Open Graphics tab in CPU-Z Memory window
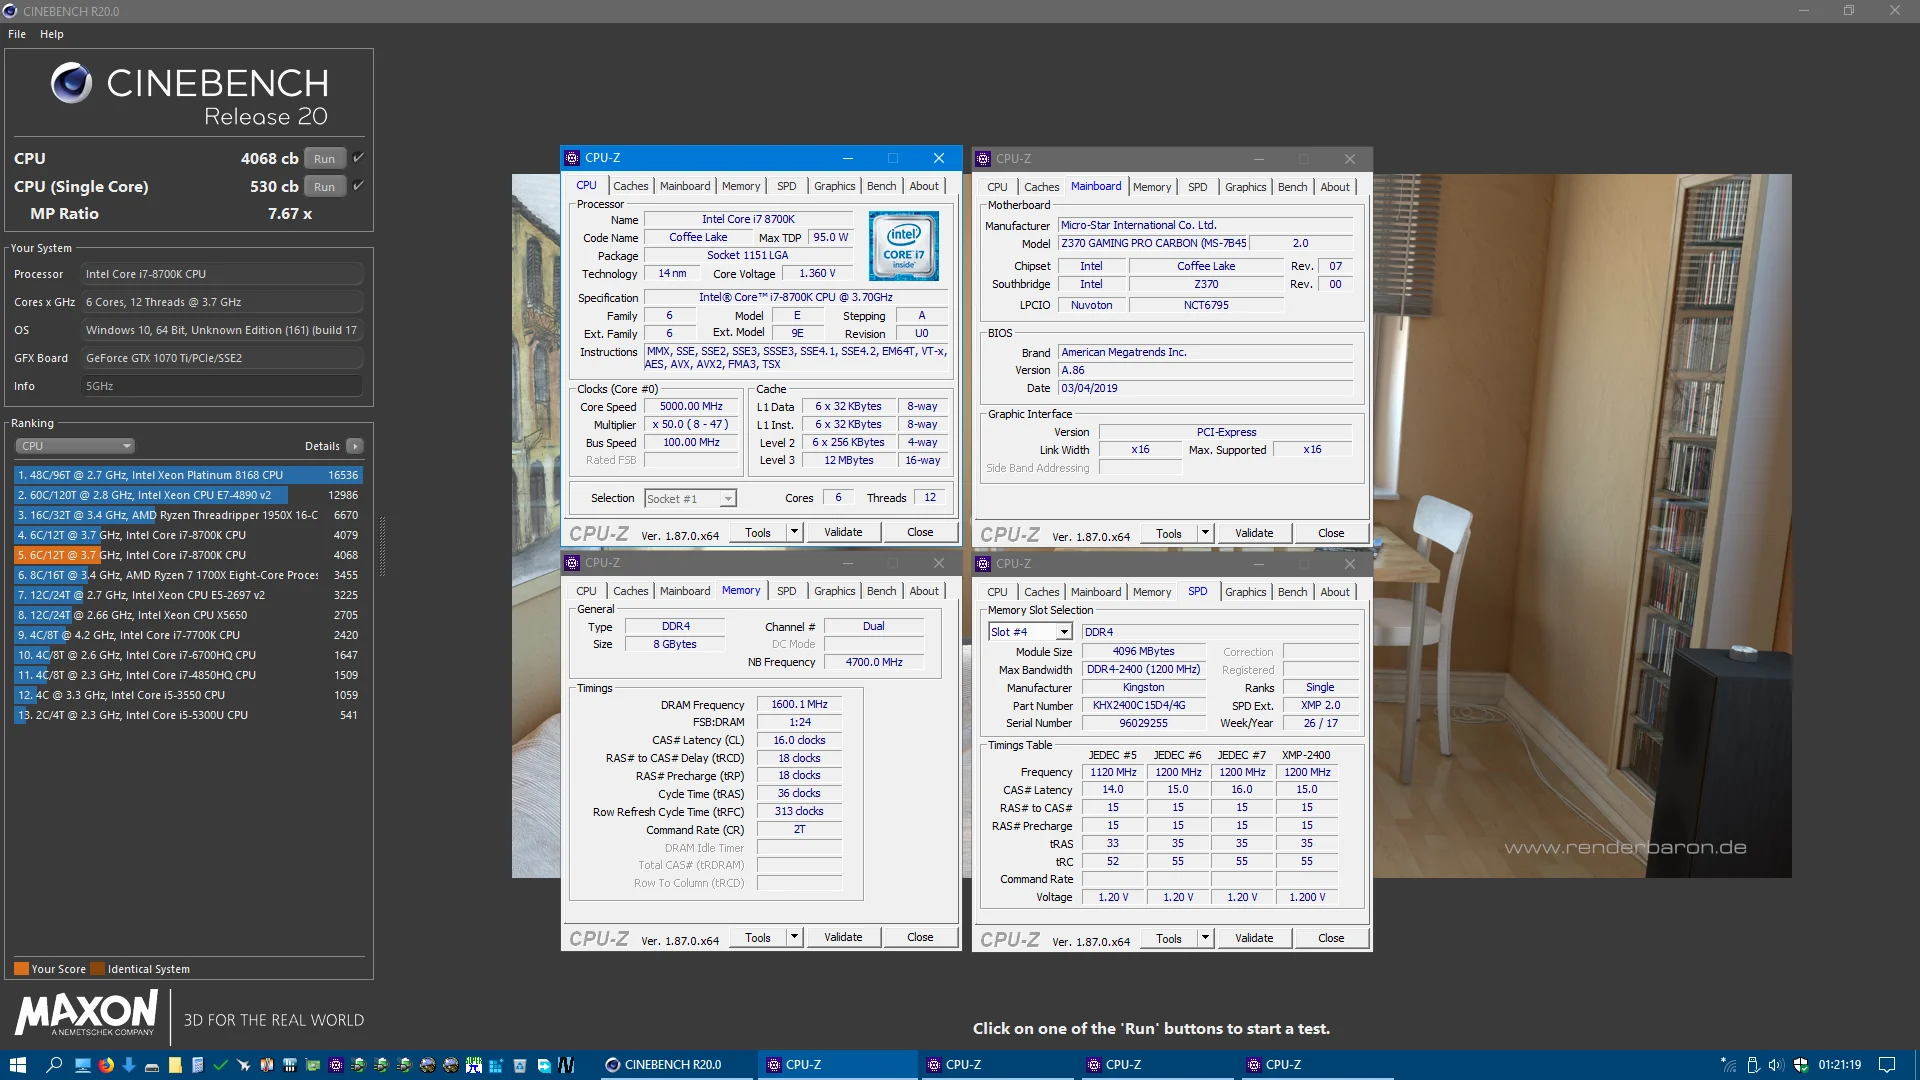Viewport: 1920px width, 1080px height. (834, 591)
